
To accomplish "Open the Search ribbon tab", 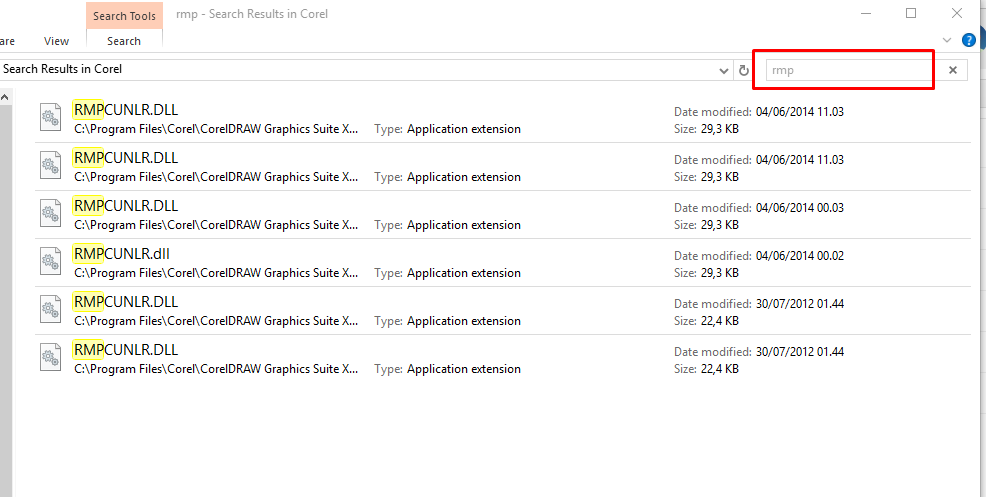I will pos(124,41).
